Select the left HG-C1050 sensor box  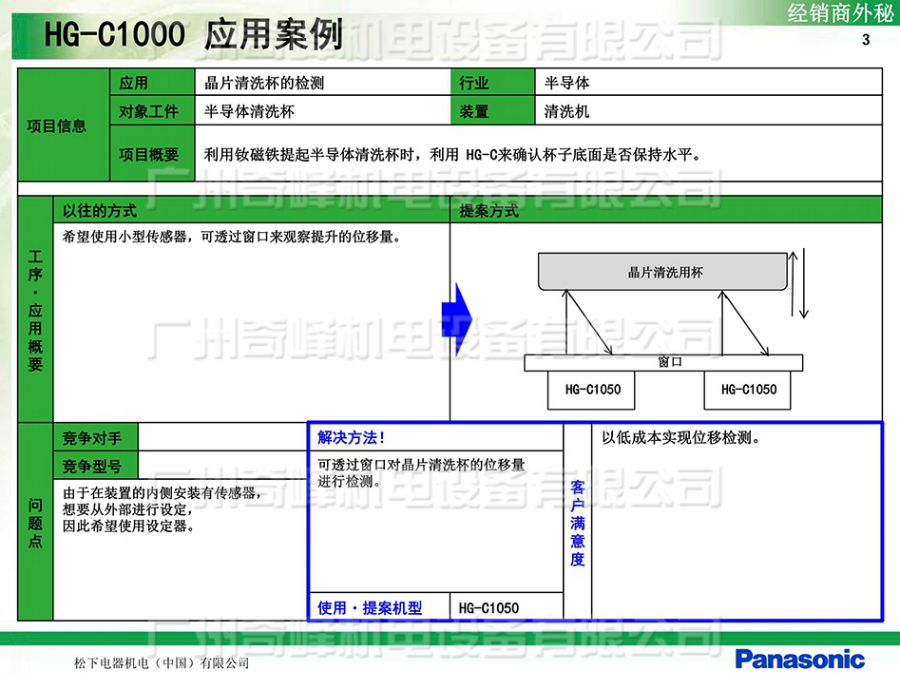[x=592, y=389]
